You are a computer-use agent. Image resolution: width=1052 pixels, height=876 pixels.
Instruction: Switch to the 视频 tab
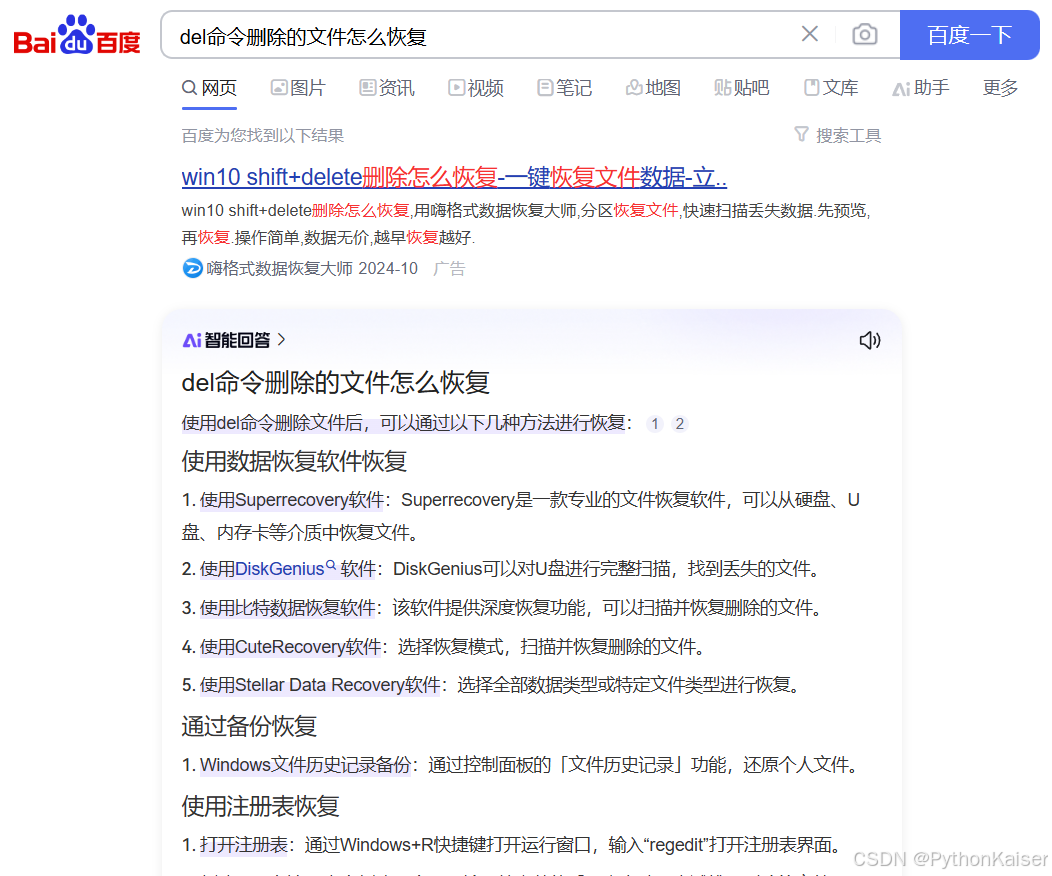pos(476,88)
